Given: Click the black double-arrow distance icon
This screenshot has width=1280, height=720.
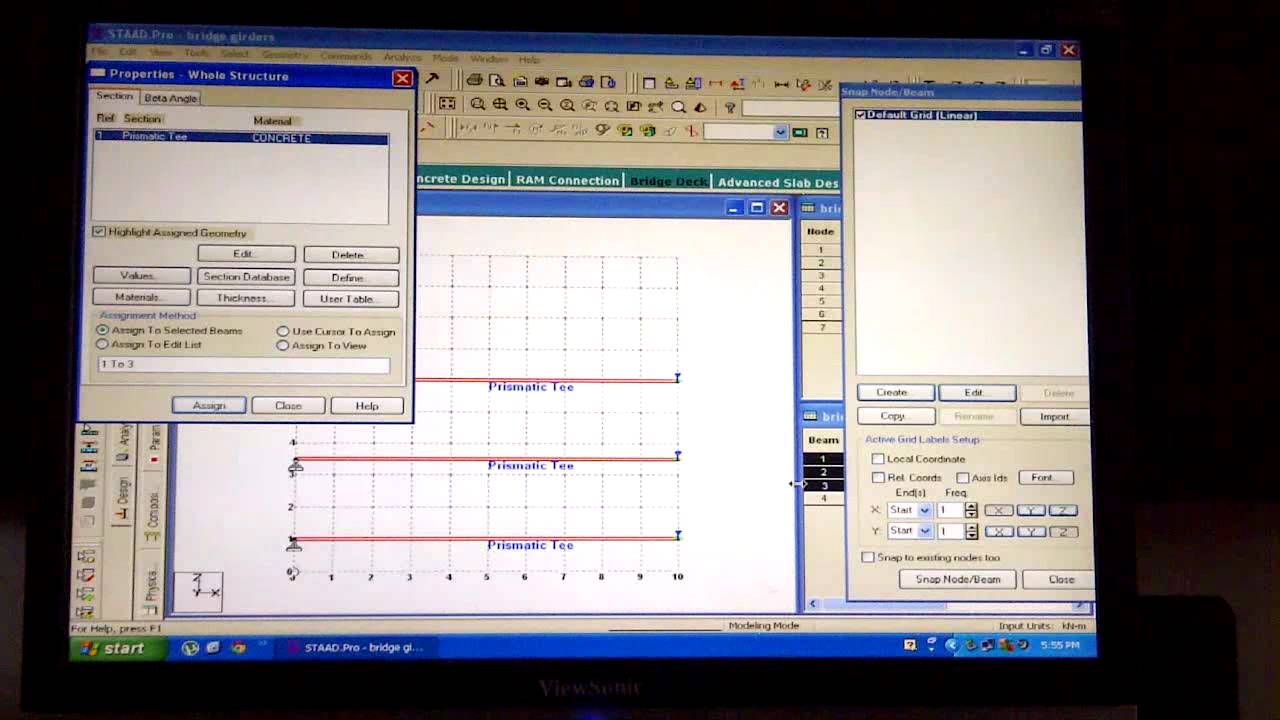Looking at the screenshot, I should [x=781, y=83].
